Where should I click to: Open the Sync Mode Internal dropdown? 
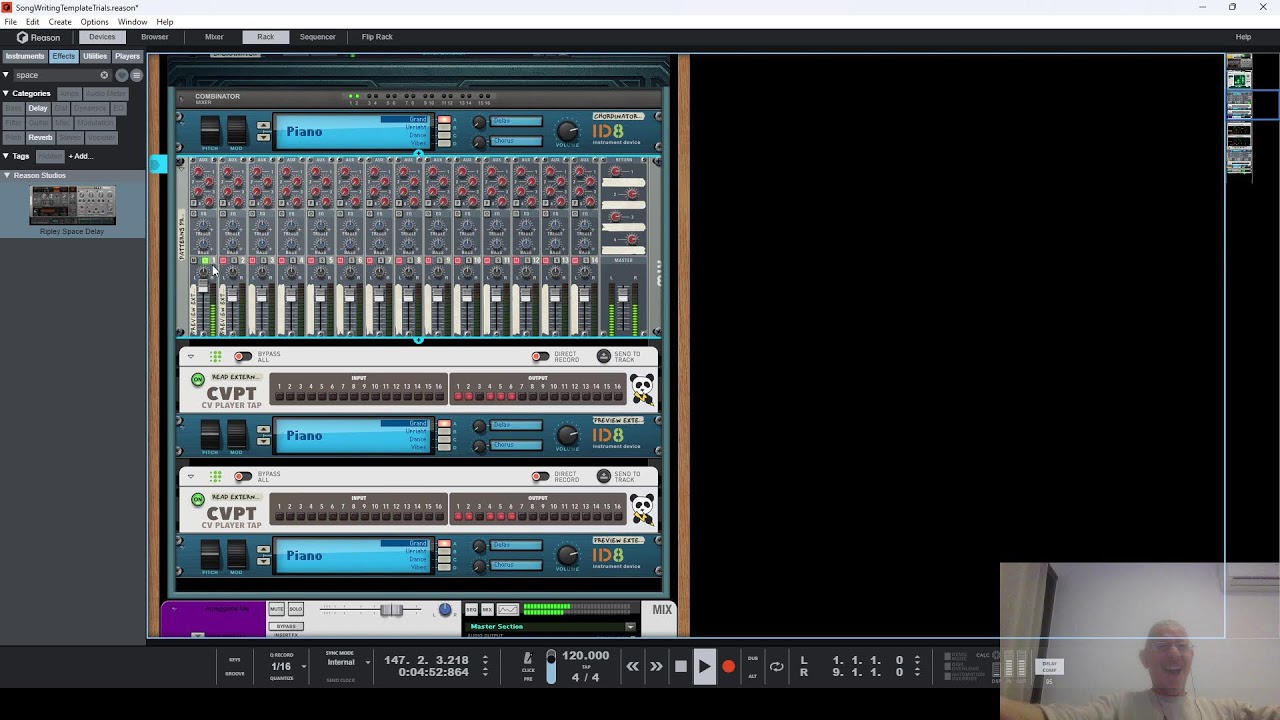367,662
